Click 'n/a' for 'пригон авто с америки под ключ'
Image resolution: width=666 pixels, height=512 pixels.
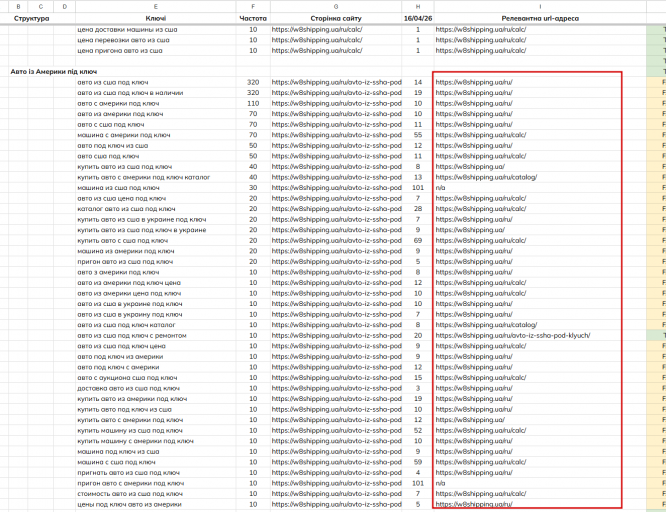[x=440, y=483]
